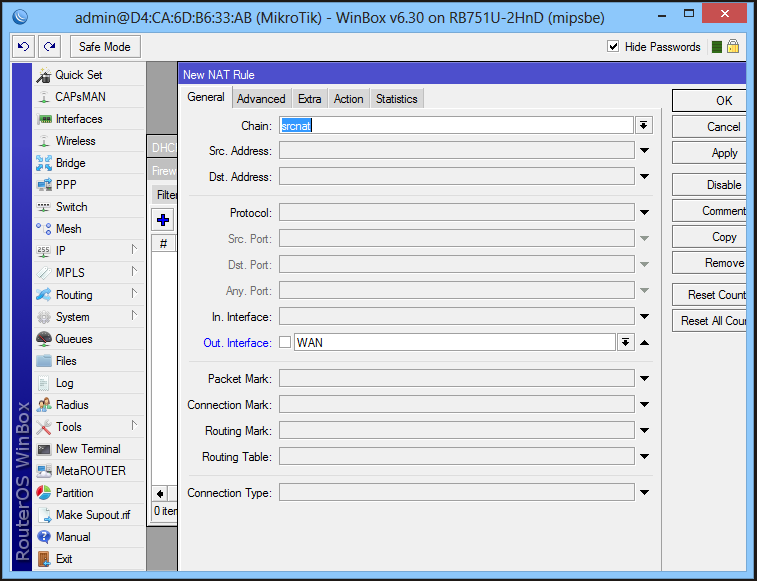The width and height of the screenshot is (757, 581).
Task: Toggle Out. Interface negation checkbox
Action: 285,342
